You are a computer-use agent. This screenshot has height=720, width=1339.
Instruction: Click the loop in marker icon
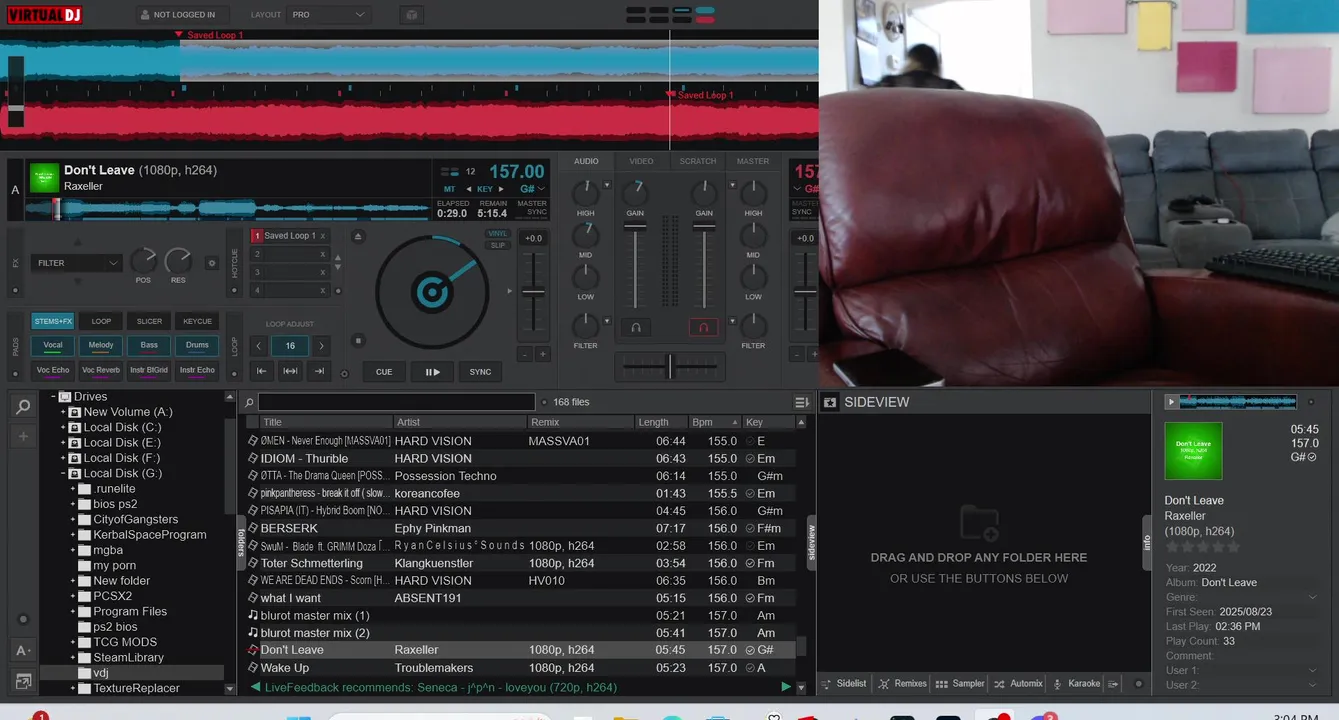(261, 371)
